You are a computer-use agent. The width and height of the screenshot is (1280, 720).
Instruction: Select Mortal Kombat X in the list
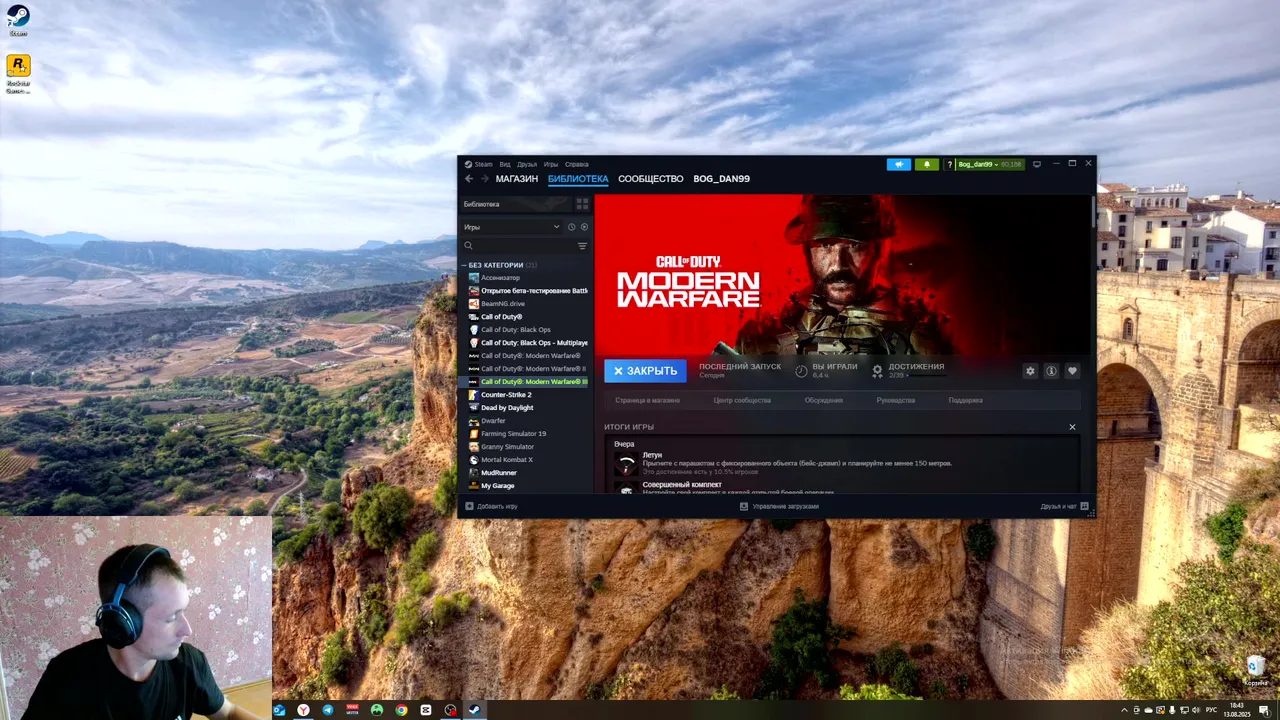coord(527,460)
